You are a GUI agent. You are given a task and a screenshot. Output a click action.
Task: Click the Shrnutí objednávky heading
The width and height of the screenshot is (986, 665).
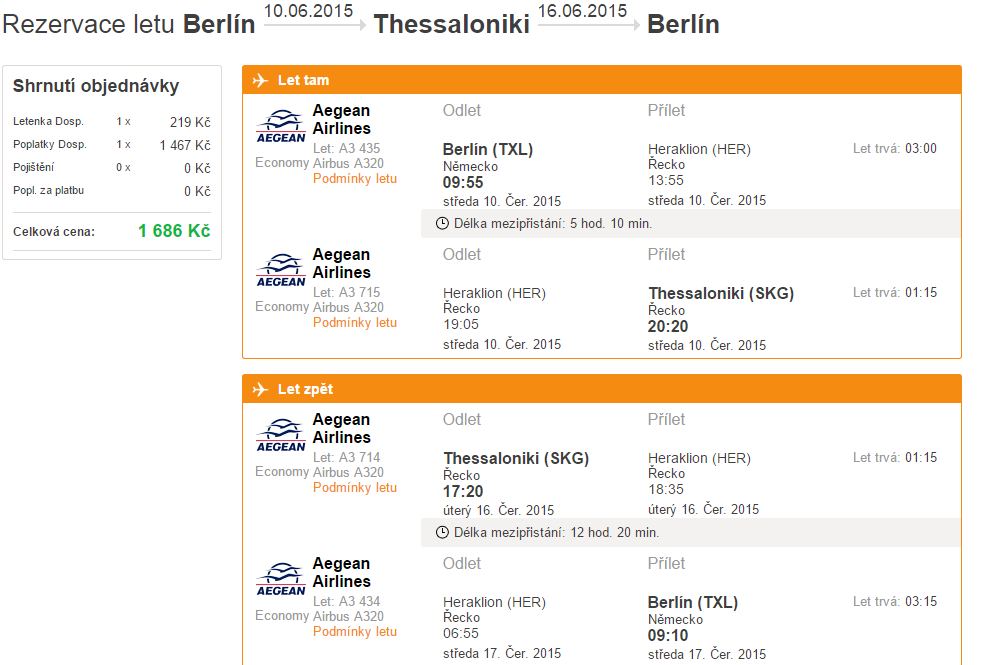(x=96, y=86)
